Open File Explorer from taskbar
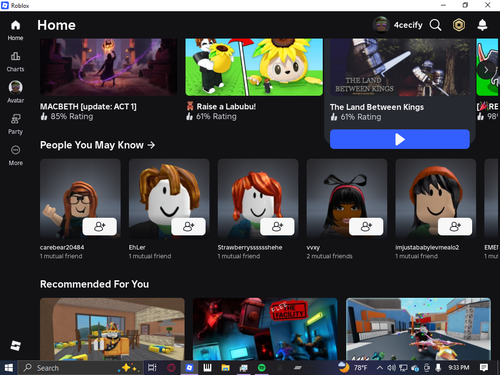The width and height of the screenshot is (500, 375). click(x=225, y=368)
